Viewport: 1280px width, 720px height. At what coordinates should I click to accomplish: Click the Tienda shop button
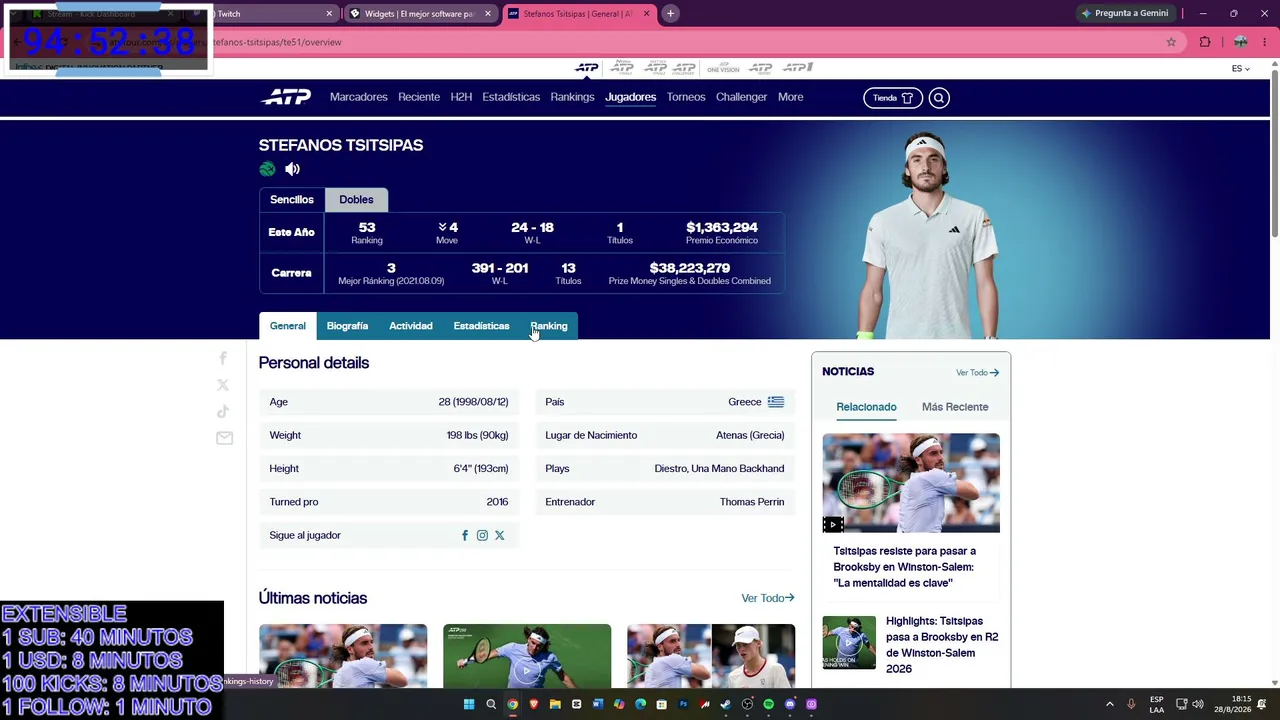tap(892, 98)
